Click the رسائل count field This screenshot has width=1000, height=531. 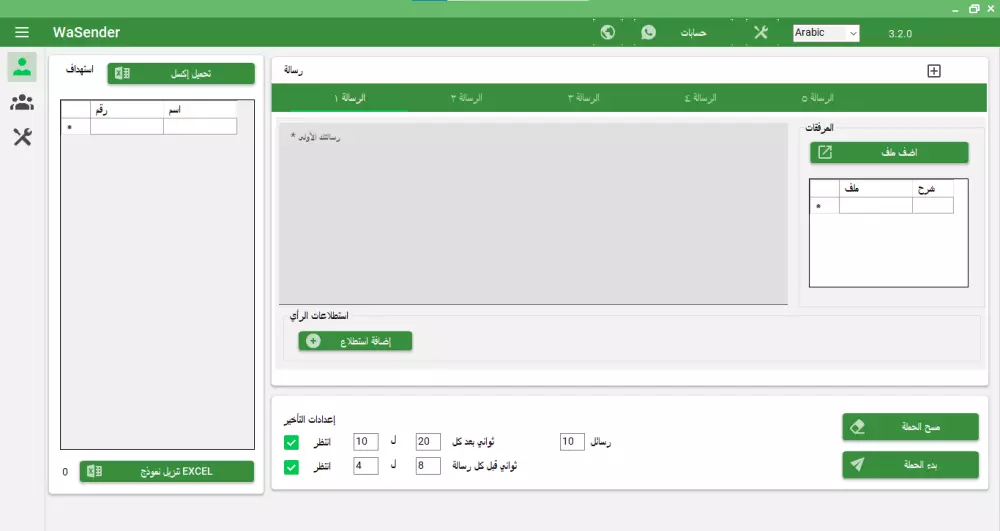572,442
